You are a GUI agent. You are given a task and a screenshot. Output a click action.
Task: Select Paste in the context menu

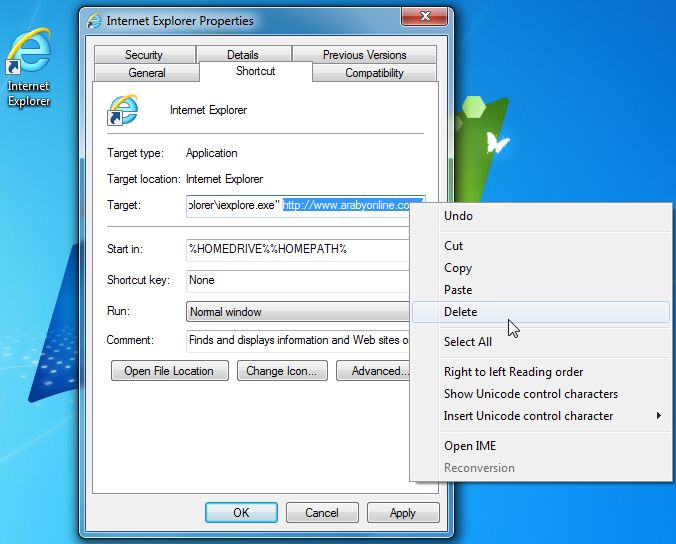[541, 290]
